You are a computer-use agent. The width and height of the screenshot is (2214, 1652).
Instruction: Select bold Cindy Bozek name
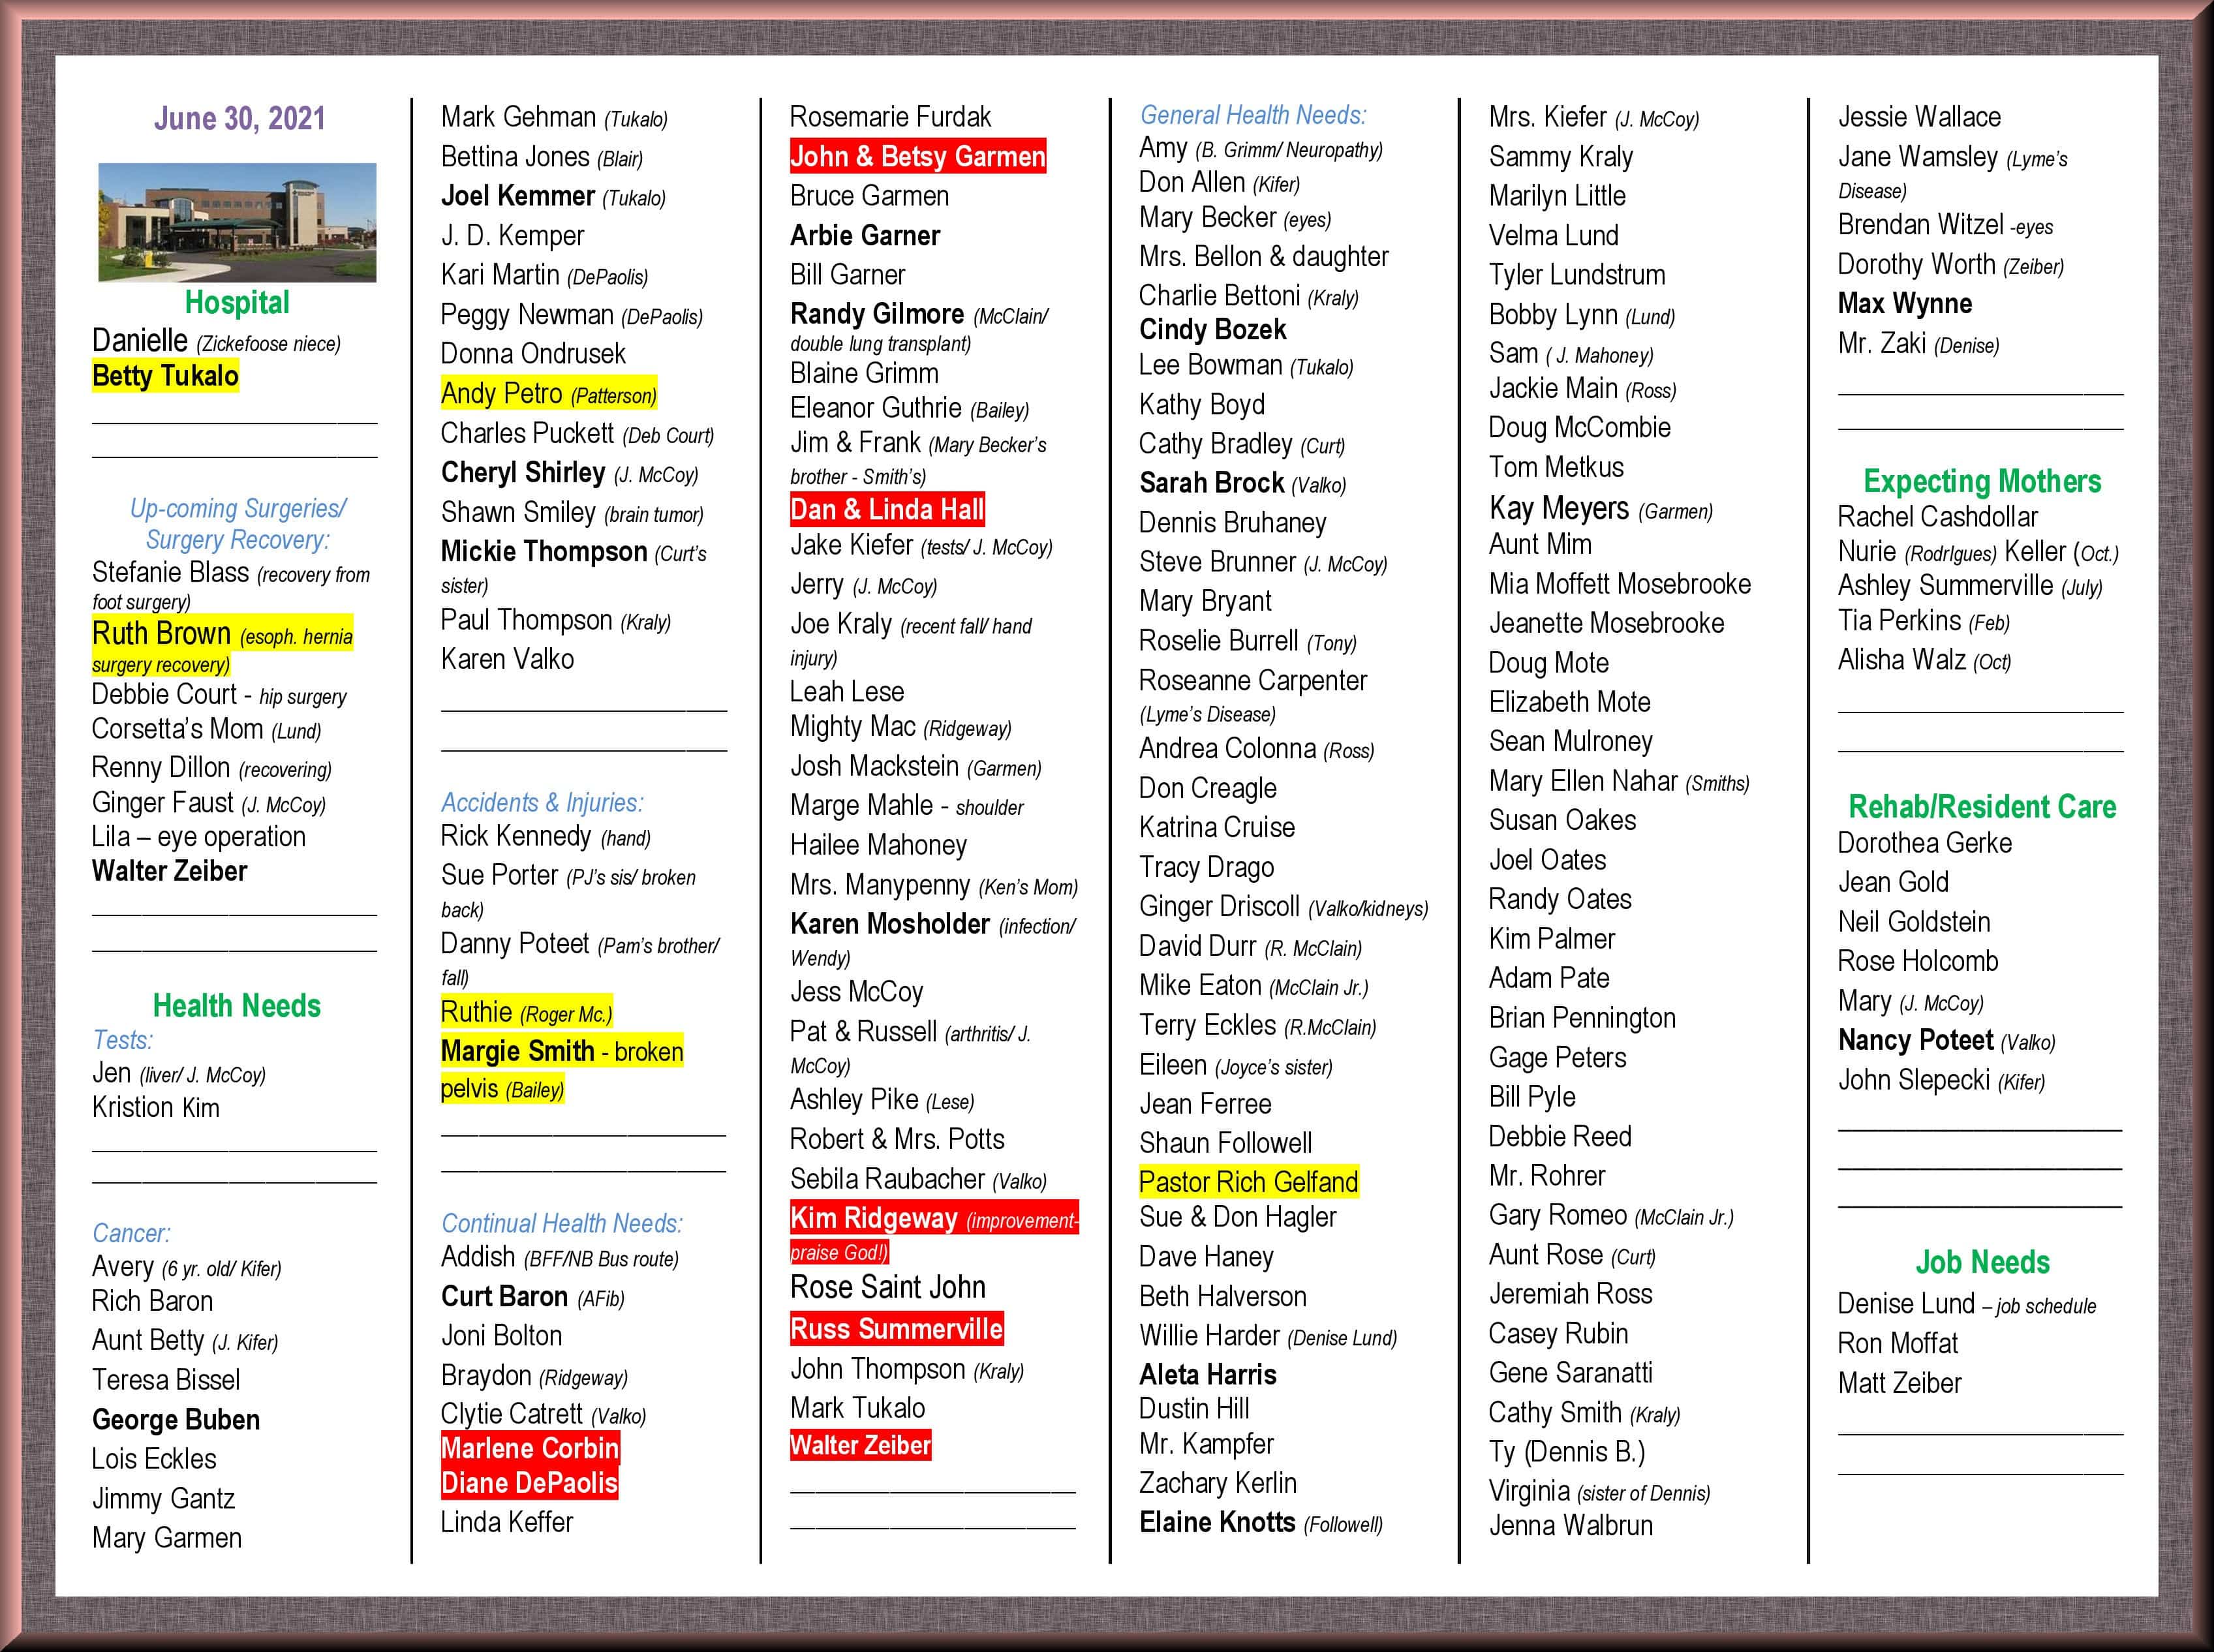(x=1212, y=330)
